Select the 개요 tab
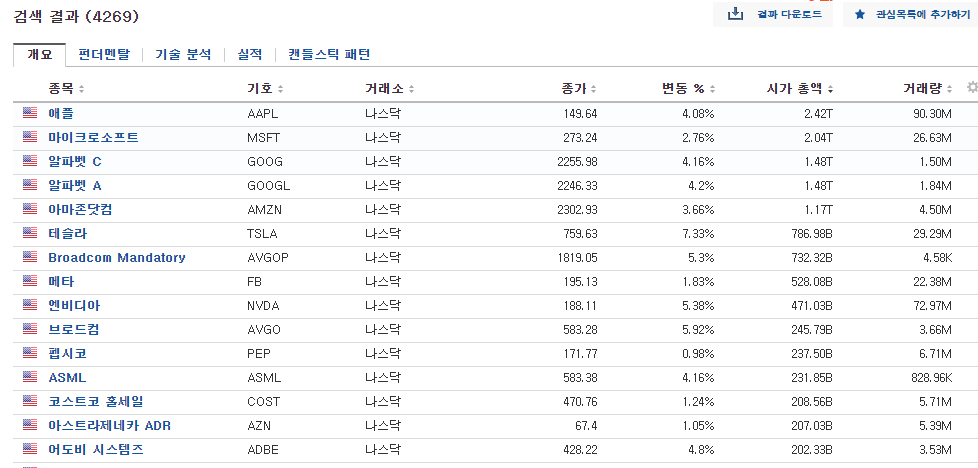The width and height of the screenshot is (978, 468). coord(39,54)
